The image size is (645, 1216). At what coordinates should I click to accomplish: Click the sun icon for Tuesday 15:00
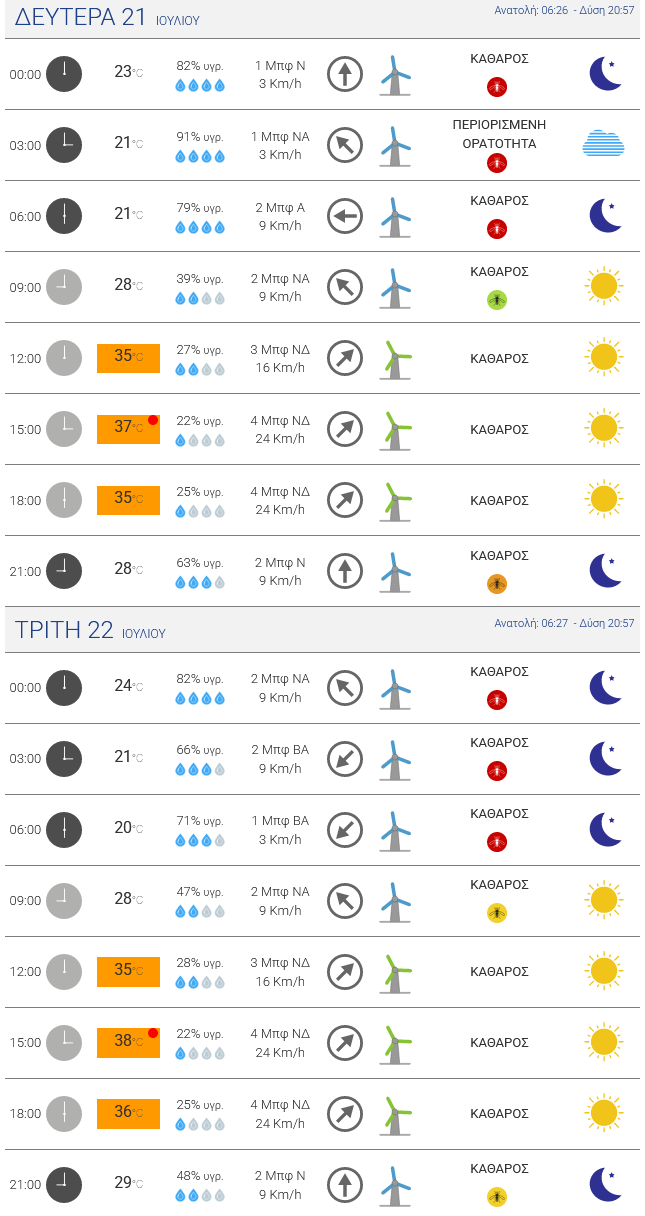click(603, 1042)
